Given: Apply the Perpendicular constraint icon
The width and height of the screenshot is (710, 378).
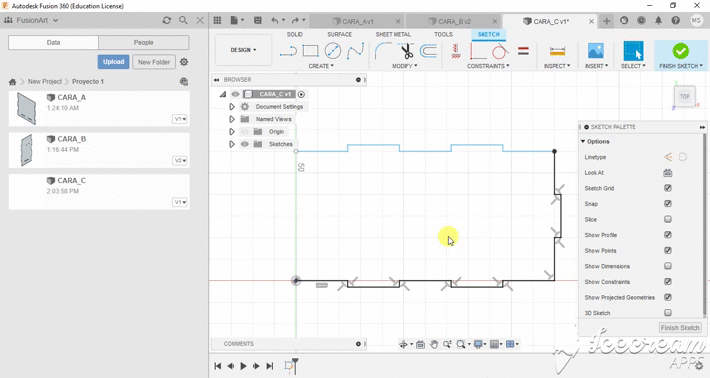Looking at the screenshot, I should tap(478, 51).
